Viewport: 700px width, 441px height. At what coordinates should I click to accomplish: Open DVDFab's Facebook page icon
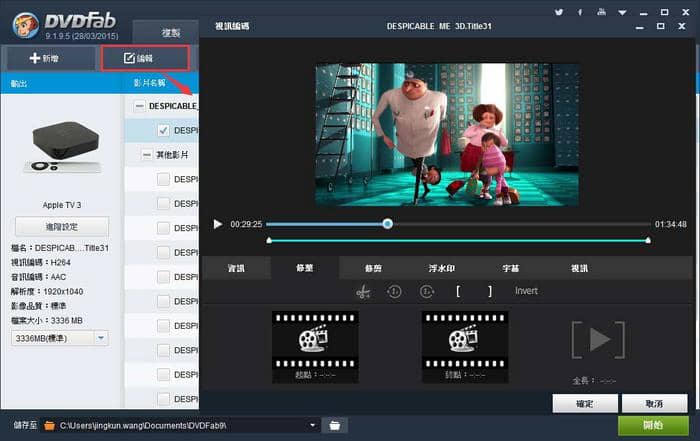pyautogui.click(x=580, y=12)
